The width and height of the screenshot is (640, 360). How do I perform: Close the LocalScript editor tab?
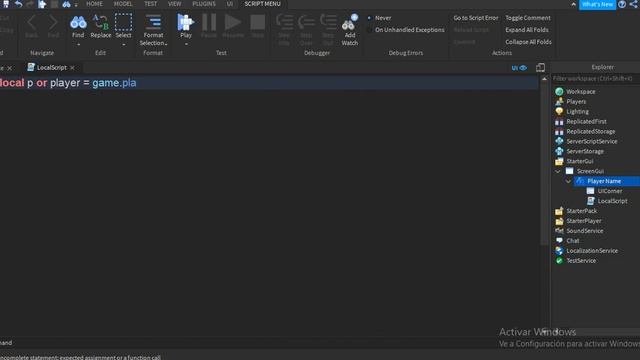pyautogui.click(x=72, y=68)
